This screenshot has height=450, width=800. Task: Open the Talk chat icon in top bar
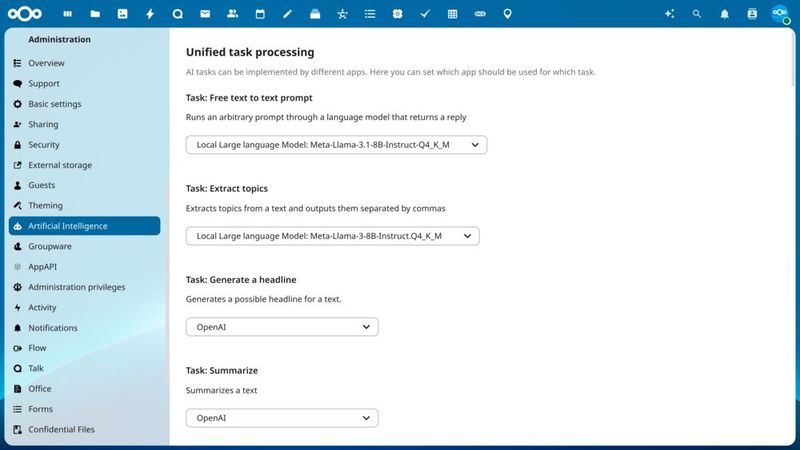pyautogui.click(x=178, y=14)
